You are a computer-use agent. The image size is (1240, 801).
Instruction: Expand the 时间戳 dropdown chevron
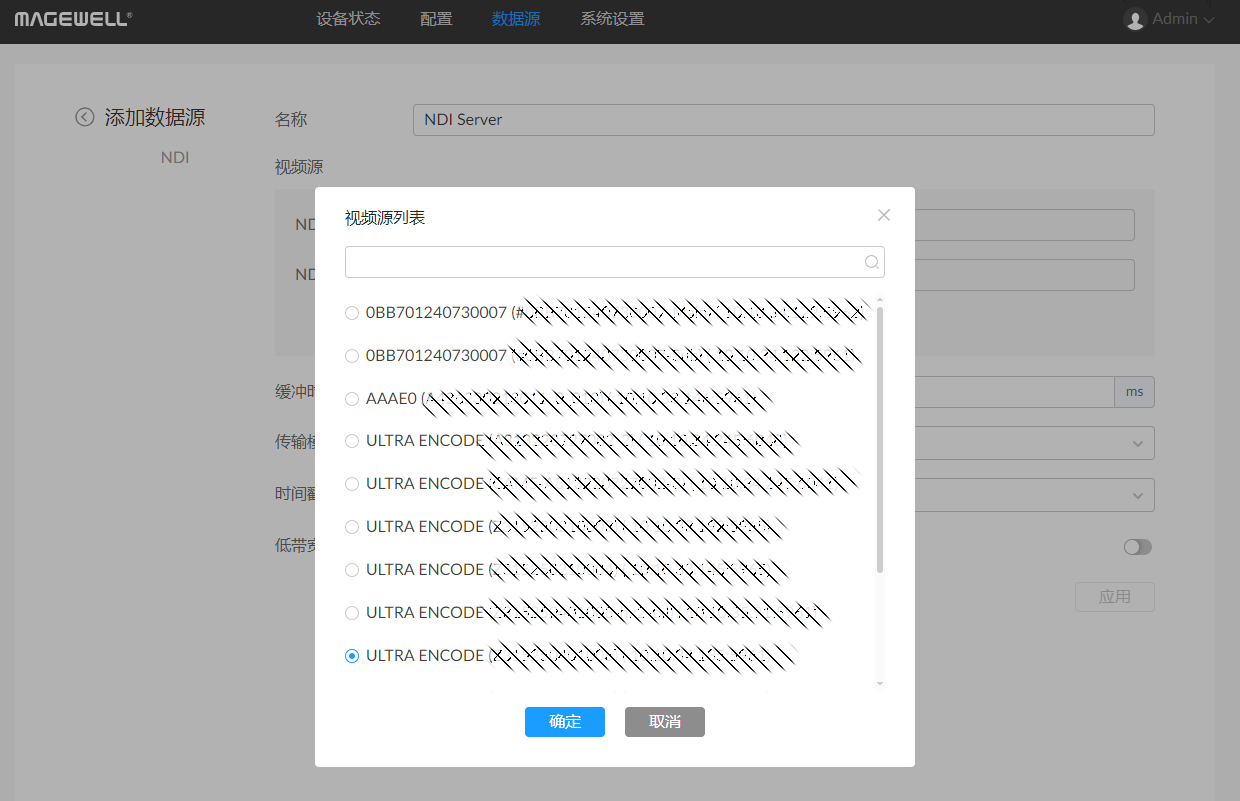click(1138, 495)
